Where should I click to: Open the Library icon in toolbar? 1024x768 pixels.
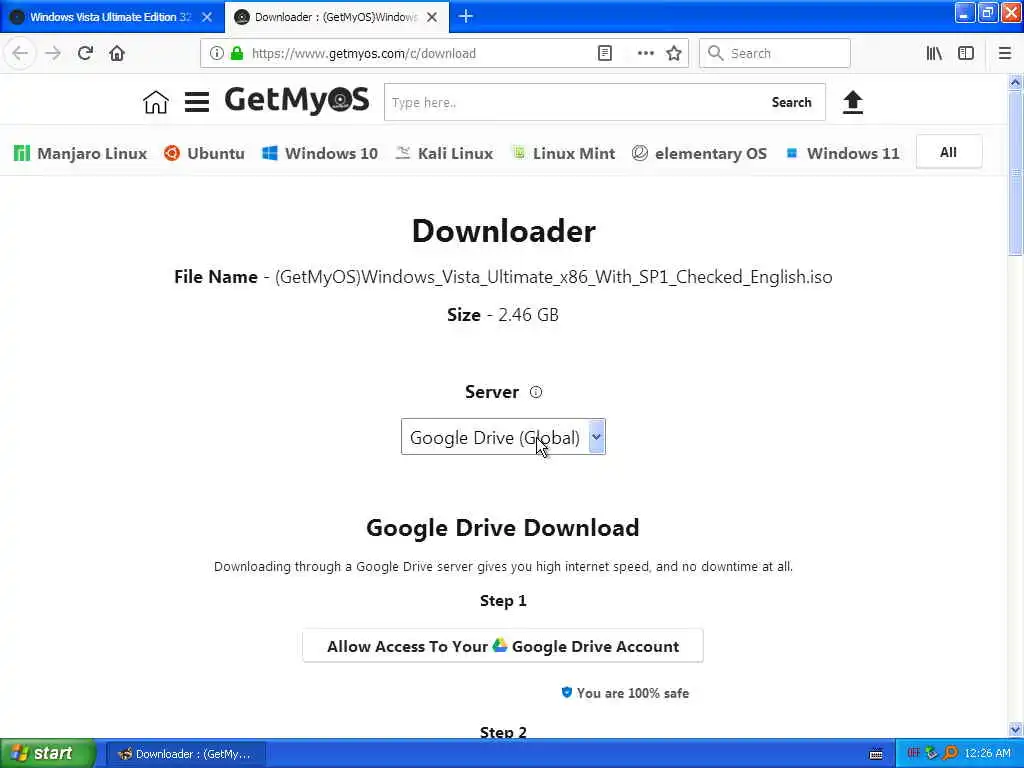coord(934,53)
